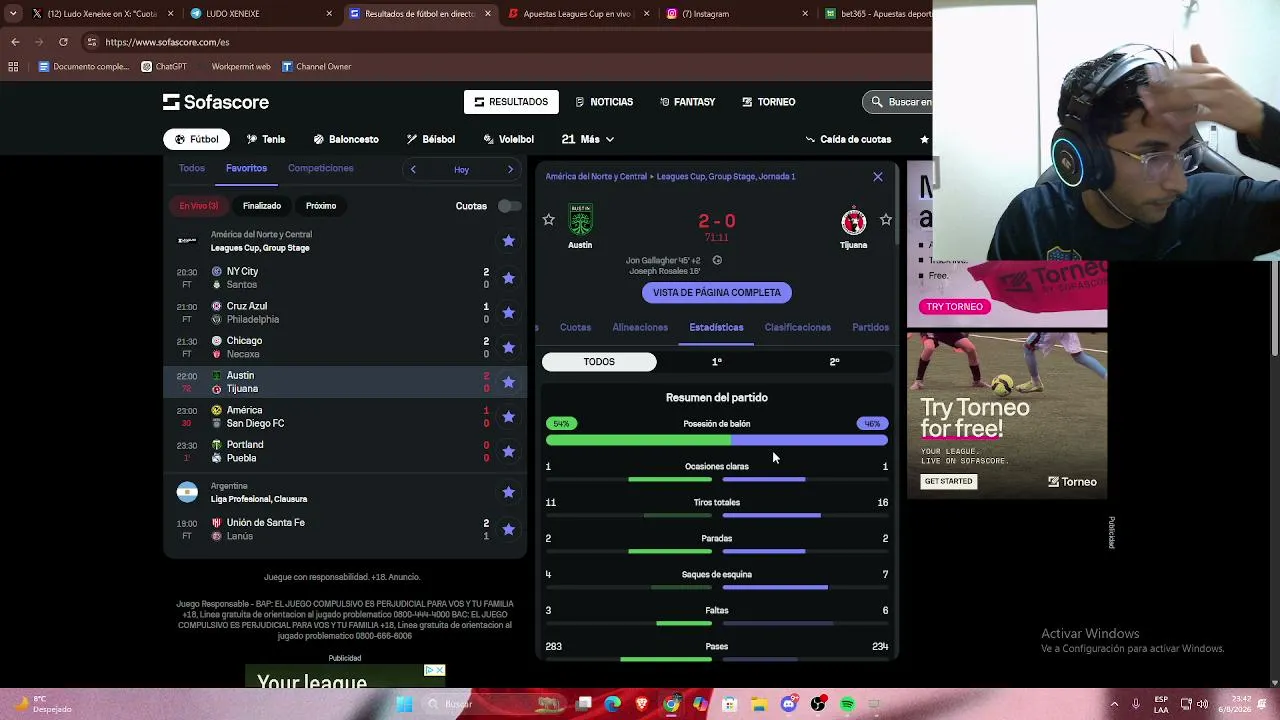The width and height of the screenshot is (1280, 720).
Task: Open Microsoft Edge from the taskbar
Action: [x=612, y=704]
